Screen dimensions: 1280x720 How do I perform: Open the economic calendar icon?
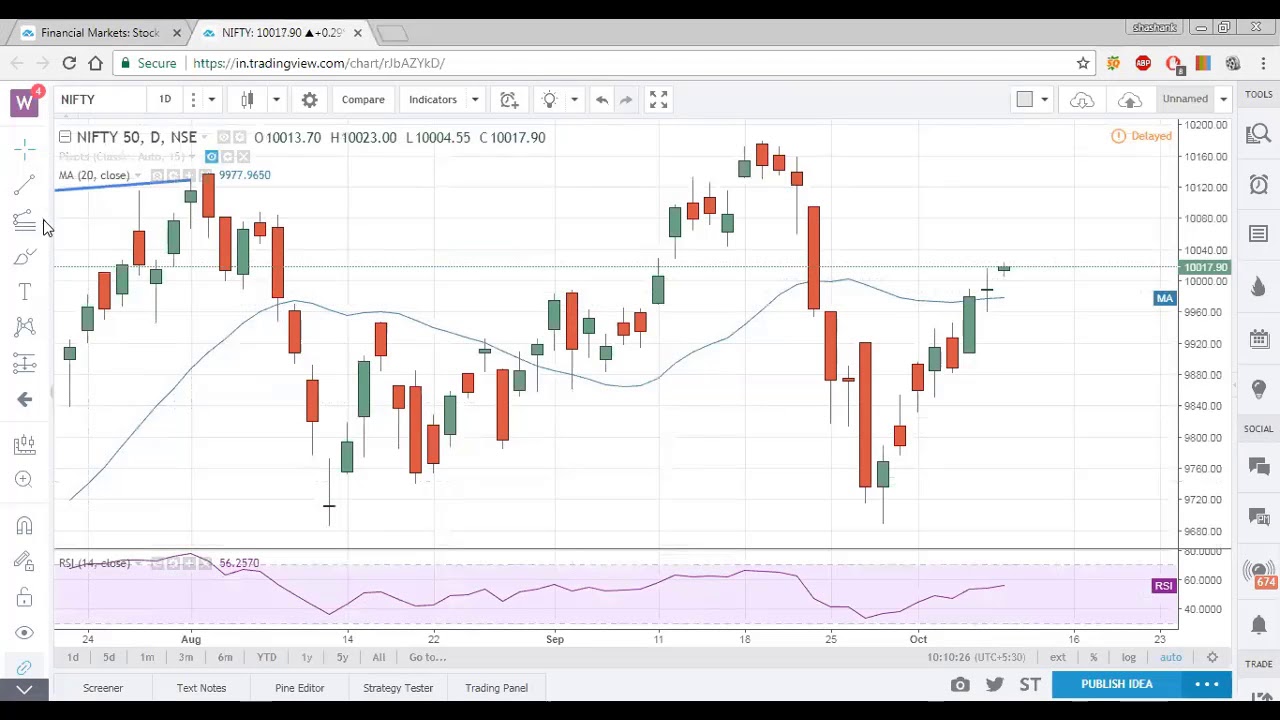click(x=1258, y=338)
